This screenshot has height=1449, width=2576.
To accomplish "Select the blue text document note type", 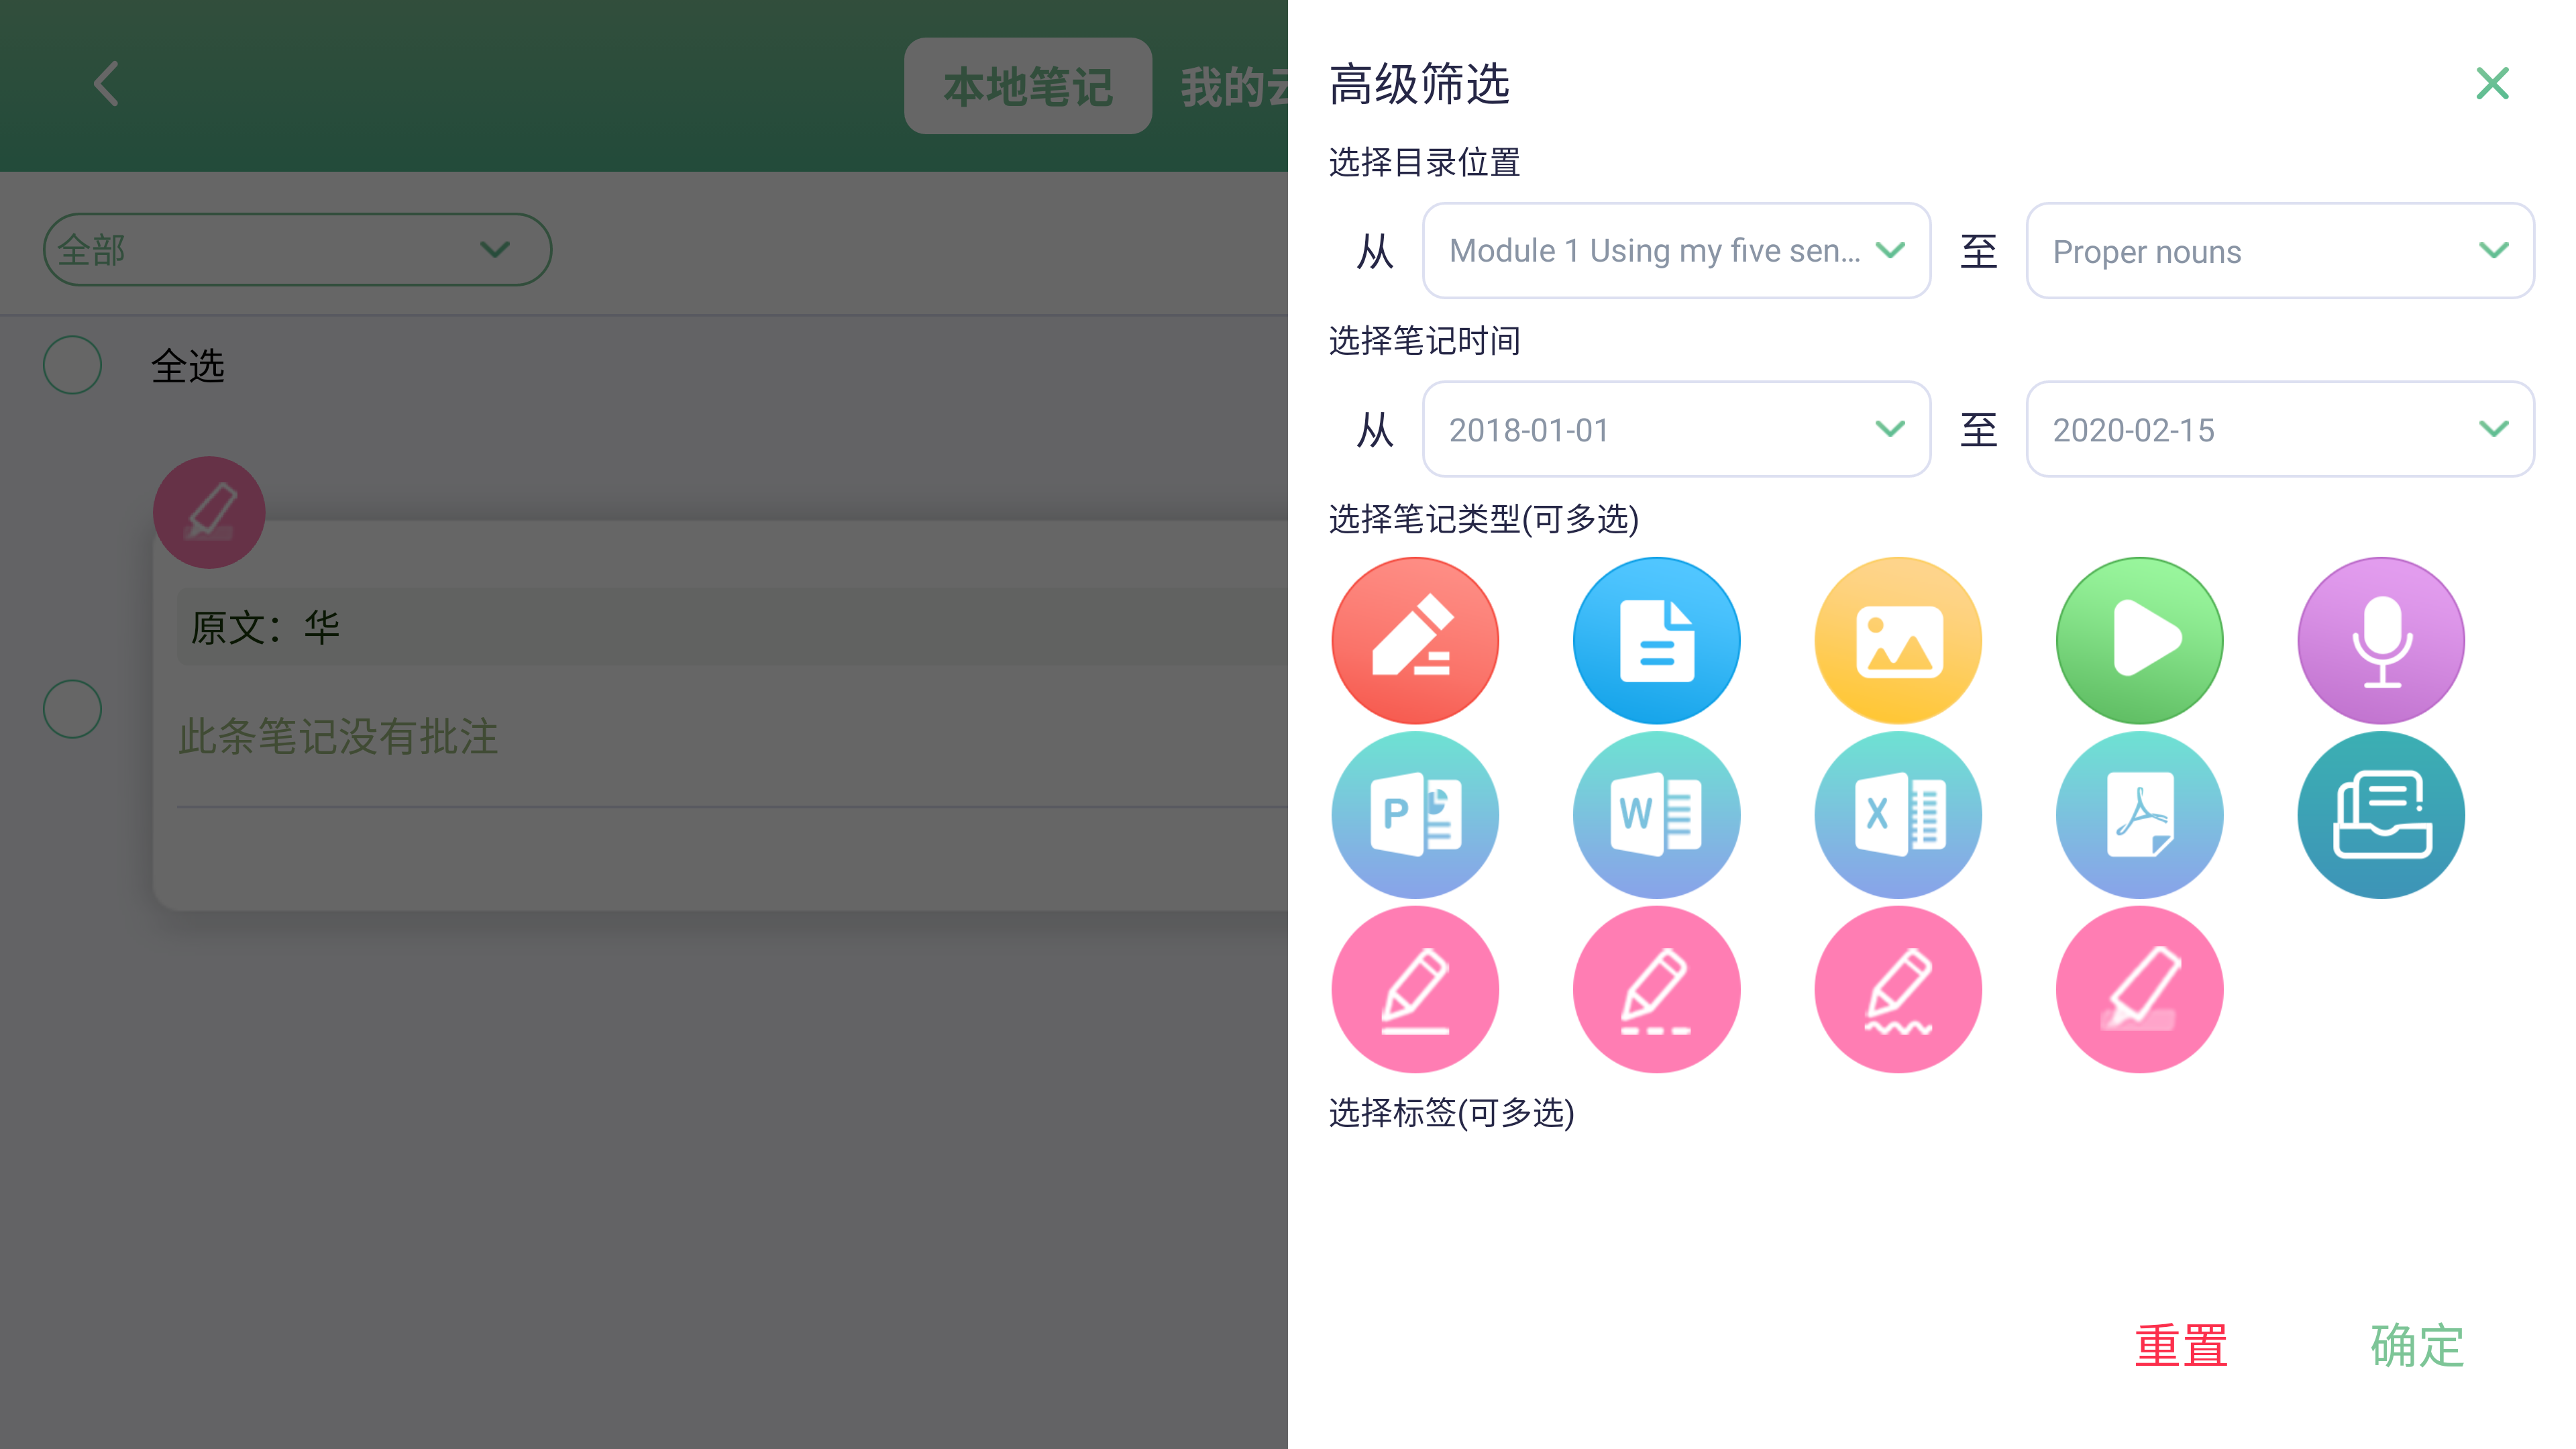I will pyautogui.click(x=1656, y=640).
